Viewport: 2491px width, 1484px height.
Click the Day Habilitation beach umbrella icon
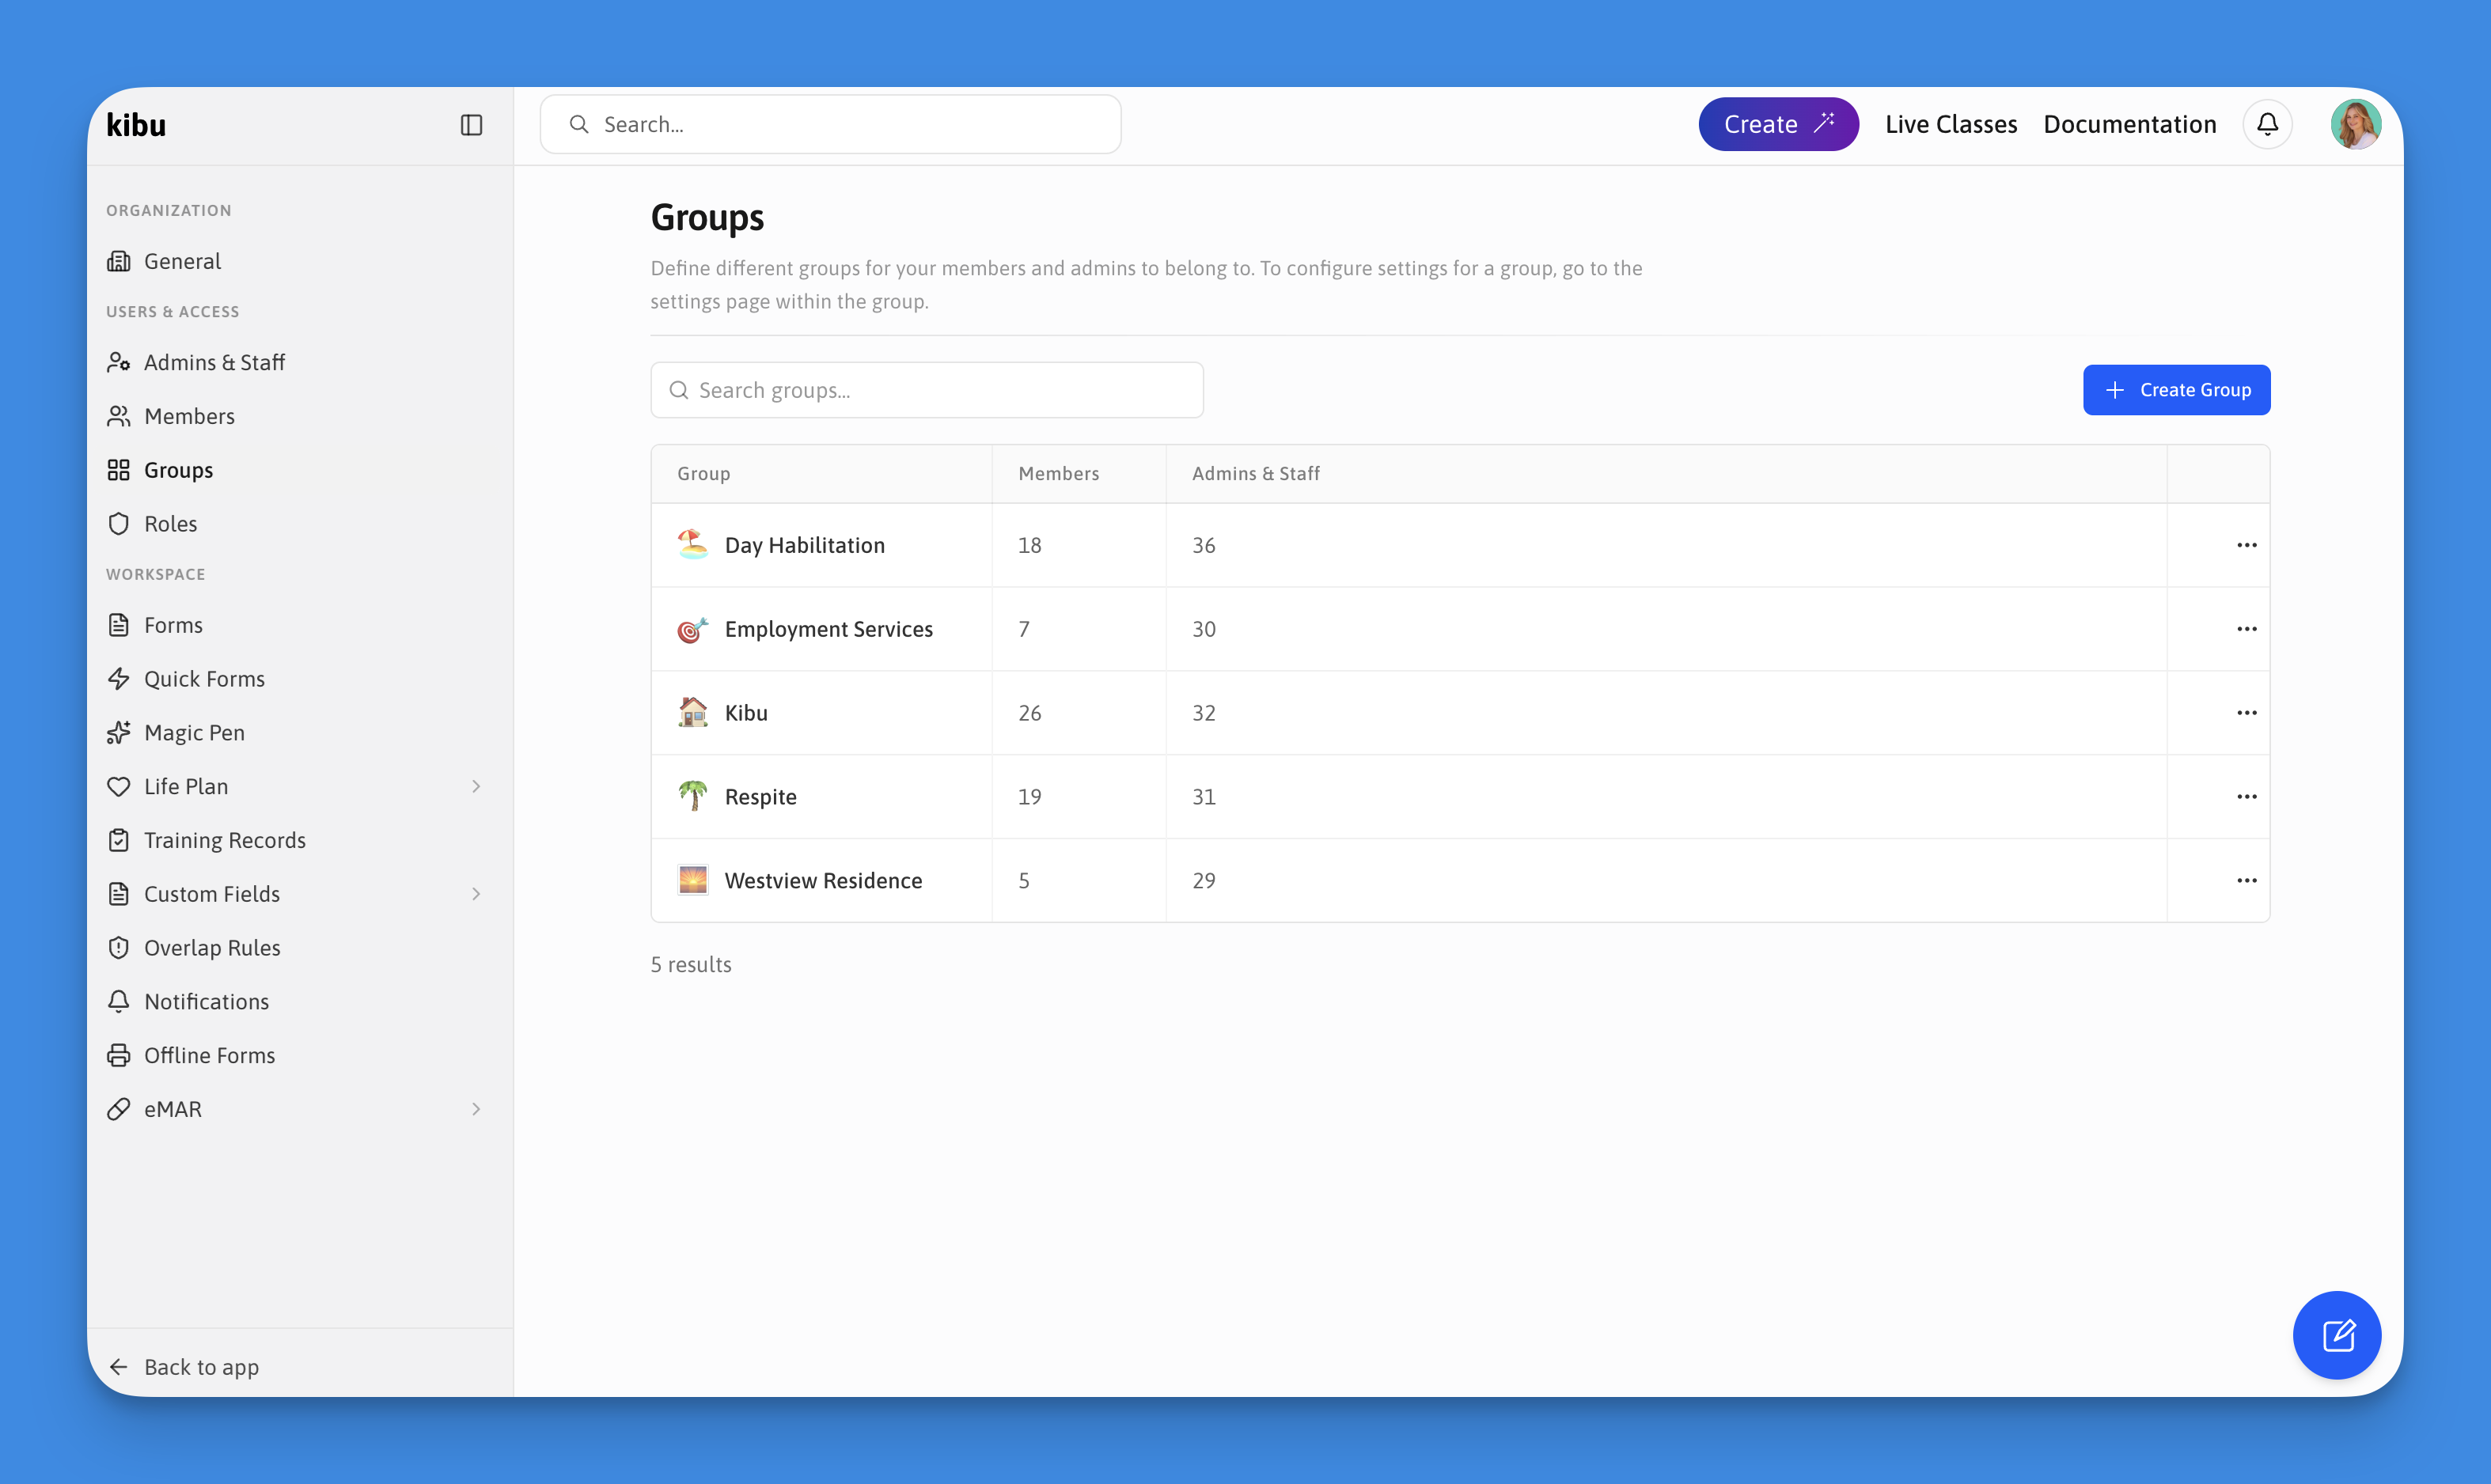[692, 544]
